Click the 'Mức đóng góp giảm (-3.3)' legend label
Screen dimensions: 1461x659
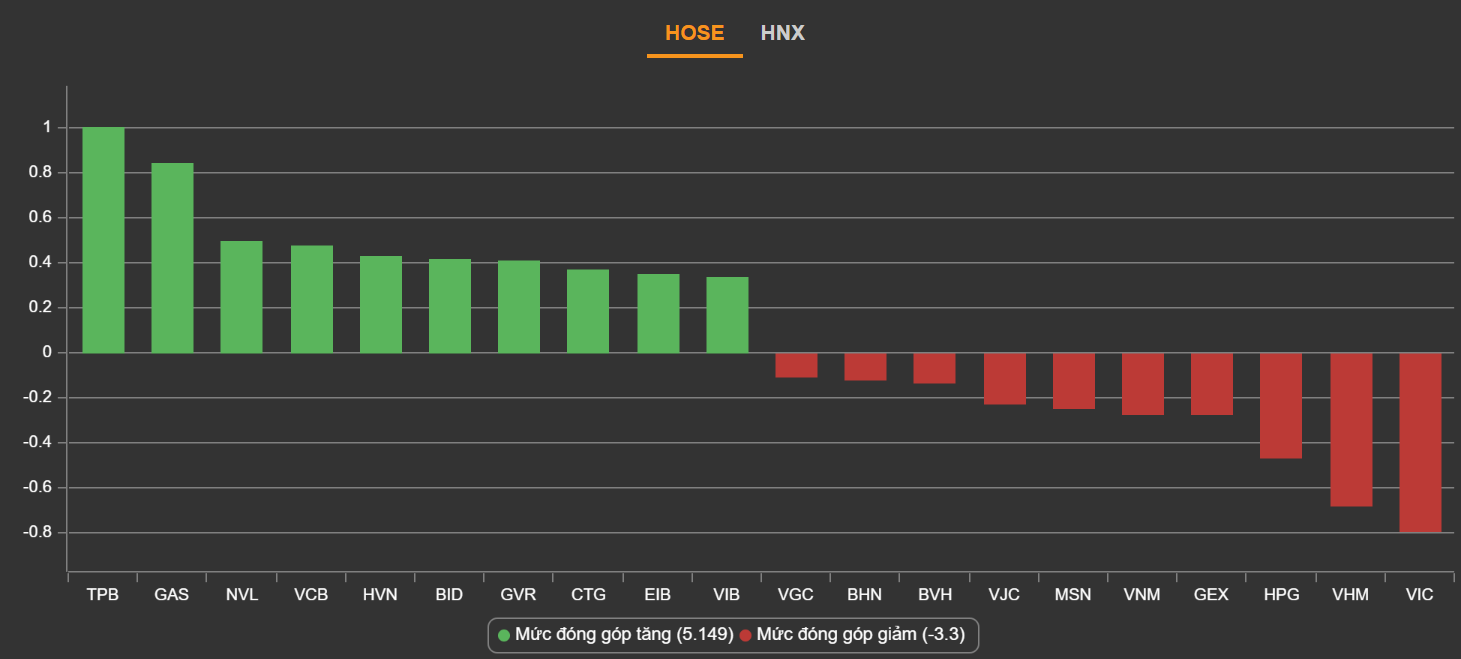point(860,635)
